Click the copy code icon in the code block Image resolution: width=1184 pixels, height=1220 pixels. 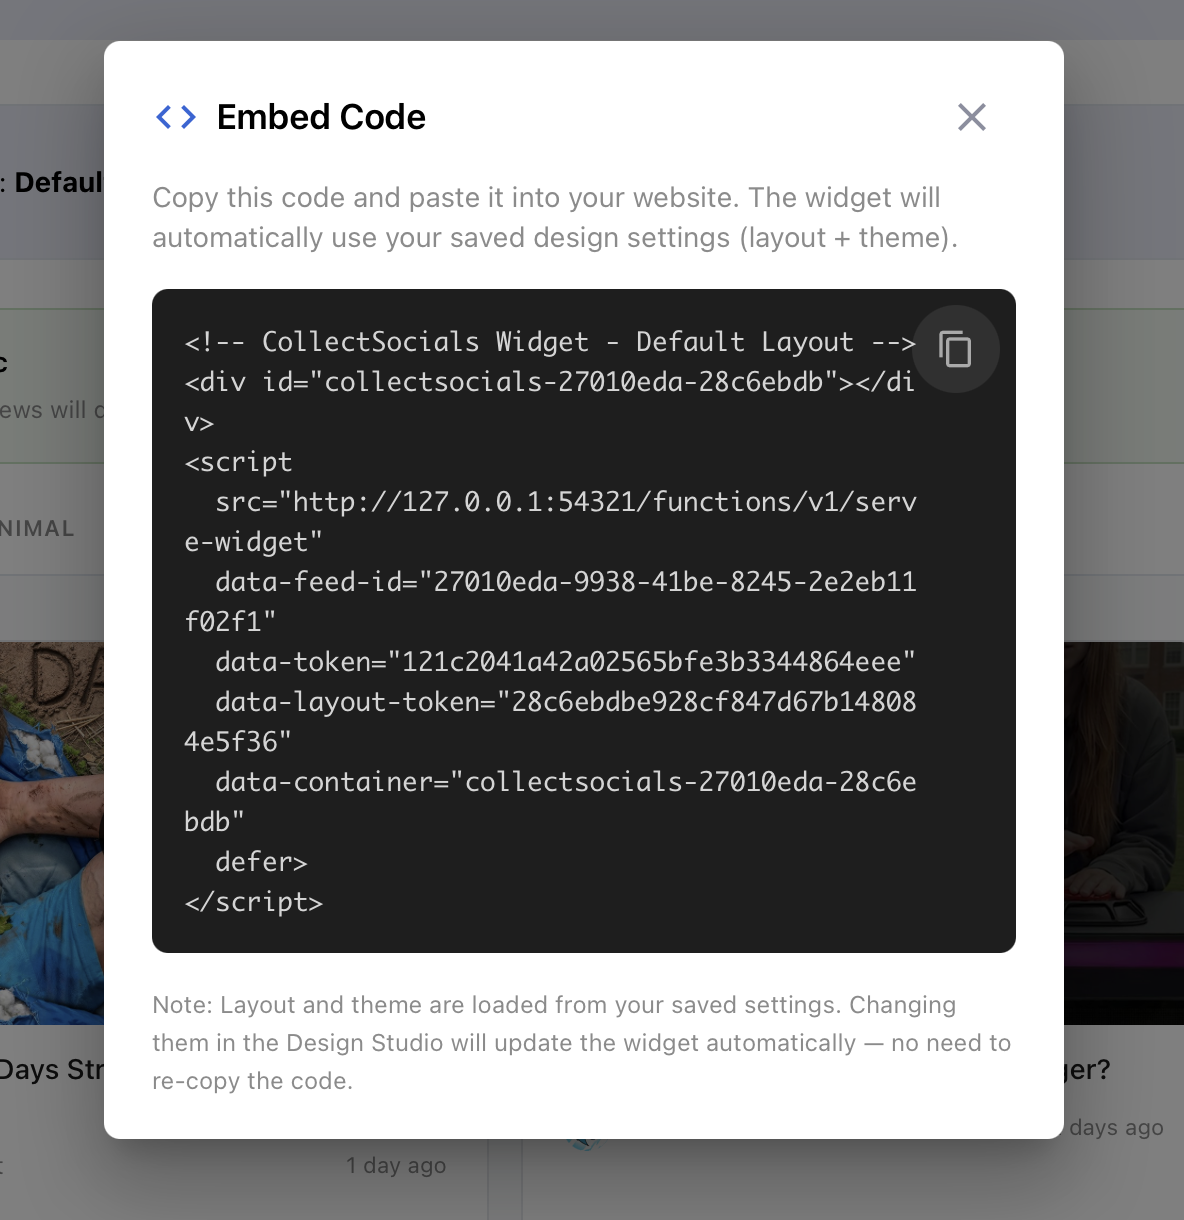(x=955, y=349)
